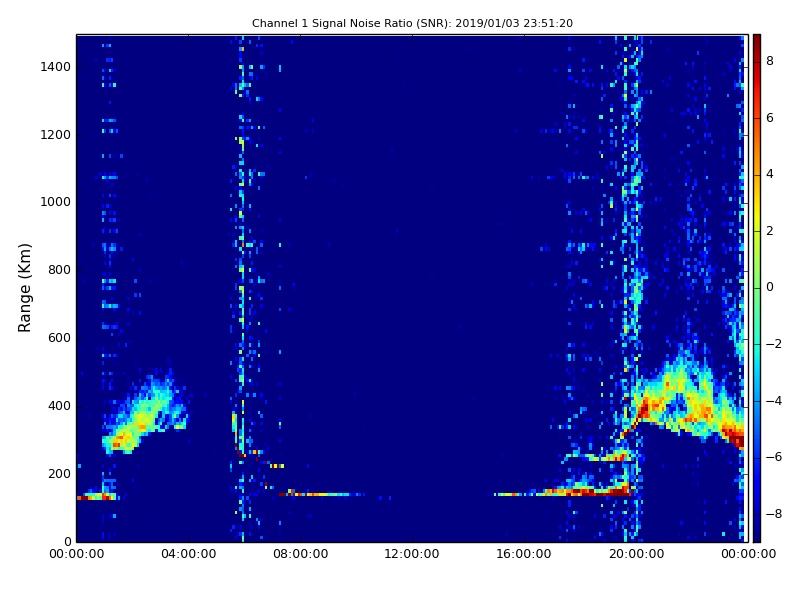Click the 0 range tick label on y-axis
Screen dimensions: 800x600
pyautogui.click(x=67, y=541)
